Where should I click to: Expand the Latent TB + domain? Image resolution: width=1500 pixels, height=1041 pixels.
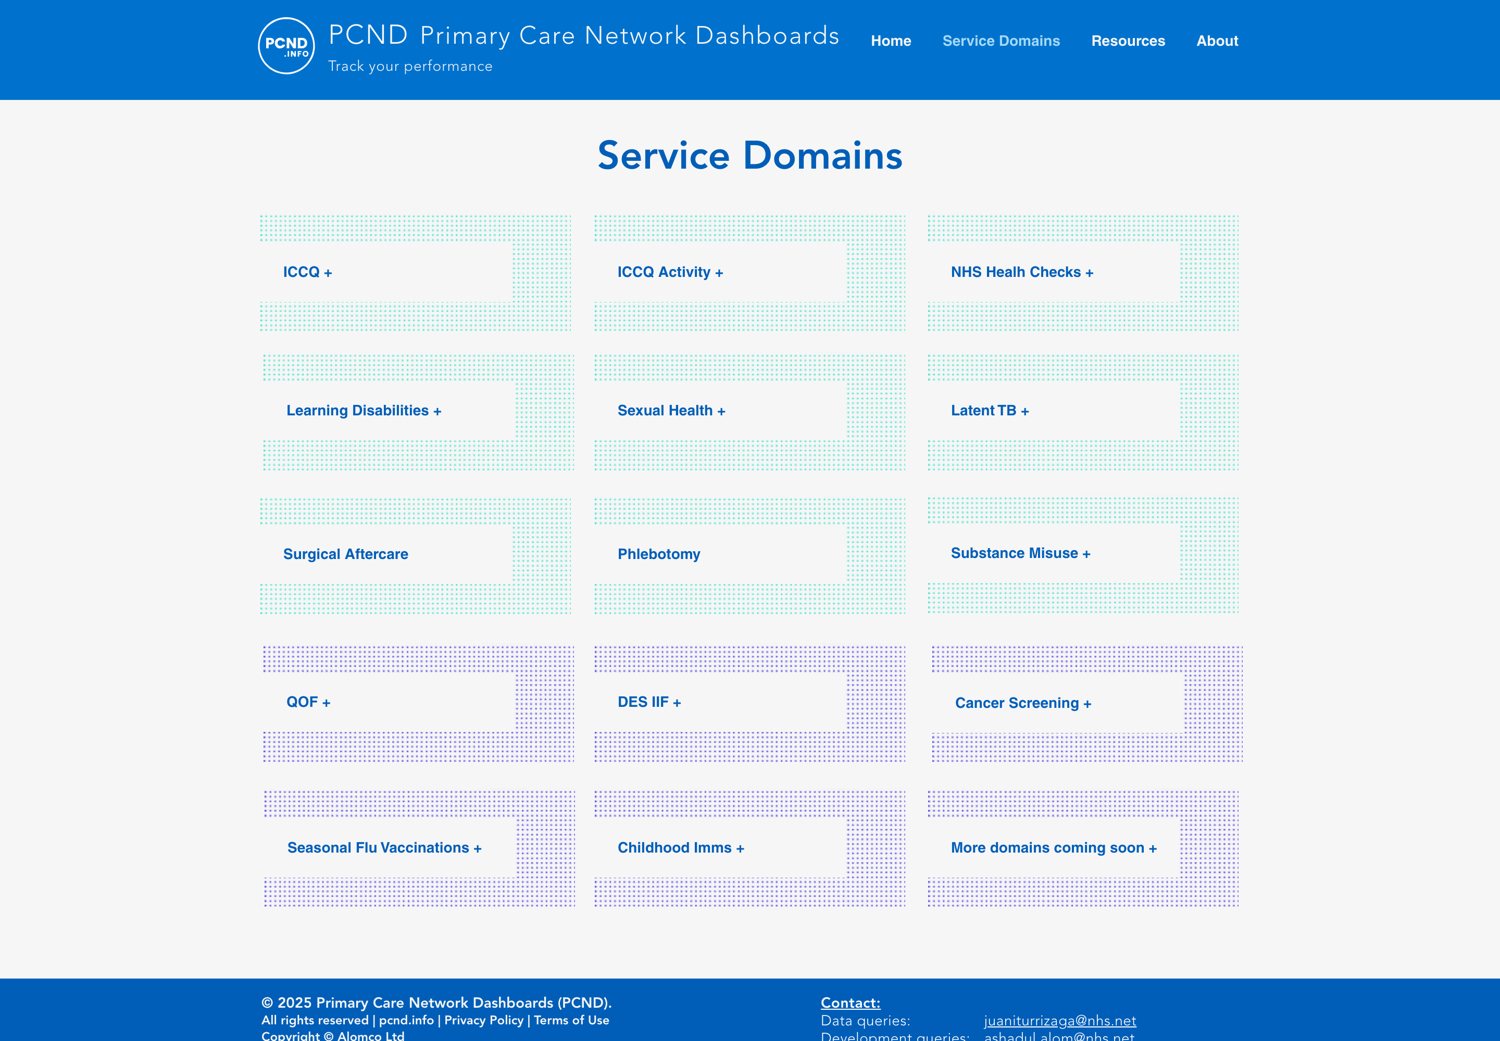[x=990, y=411]
